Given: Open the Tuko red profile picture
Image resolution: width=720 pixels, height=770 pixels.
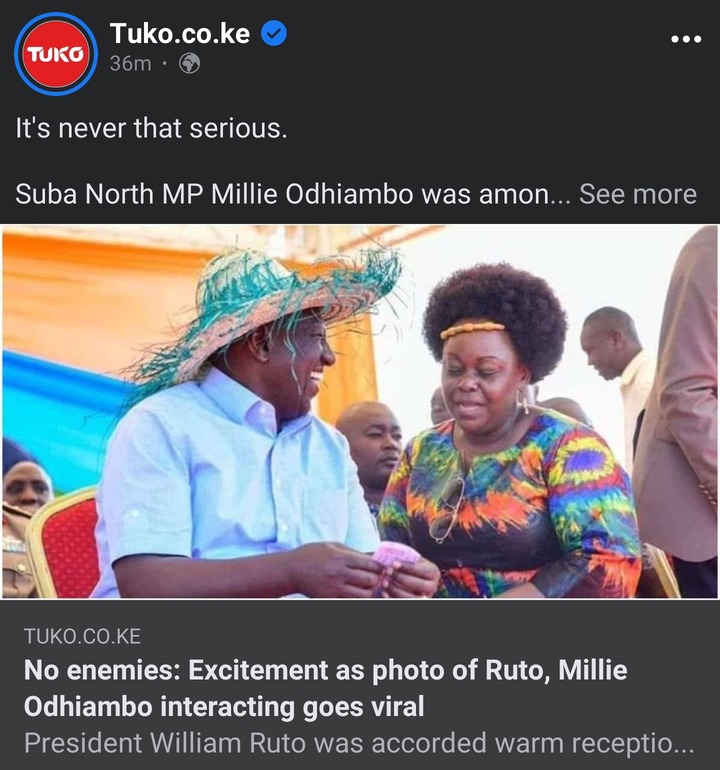Looking at the screenshot, I should (x=55, y=54).
